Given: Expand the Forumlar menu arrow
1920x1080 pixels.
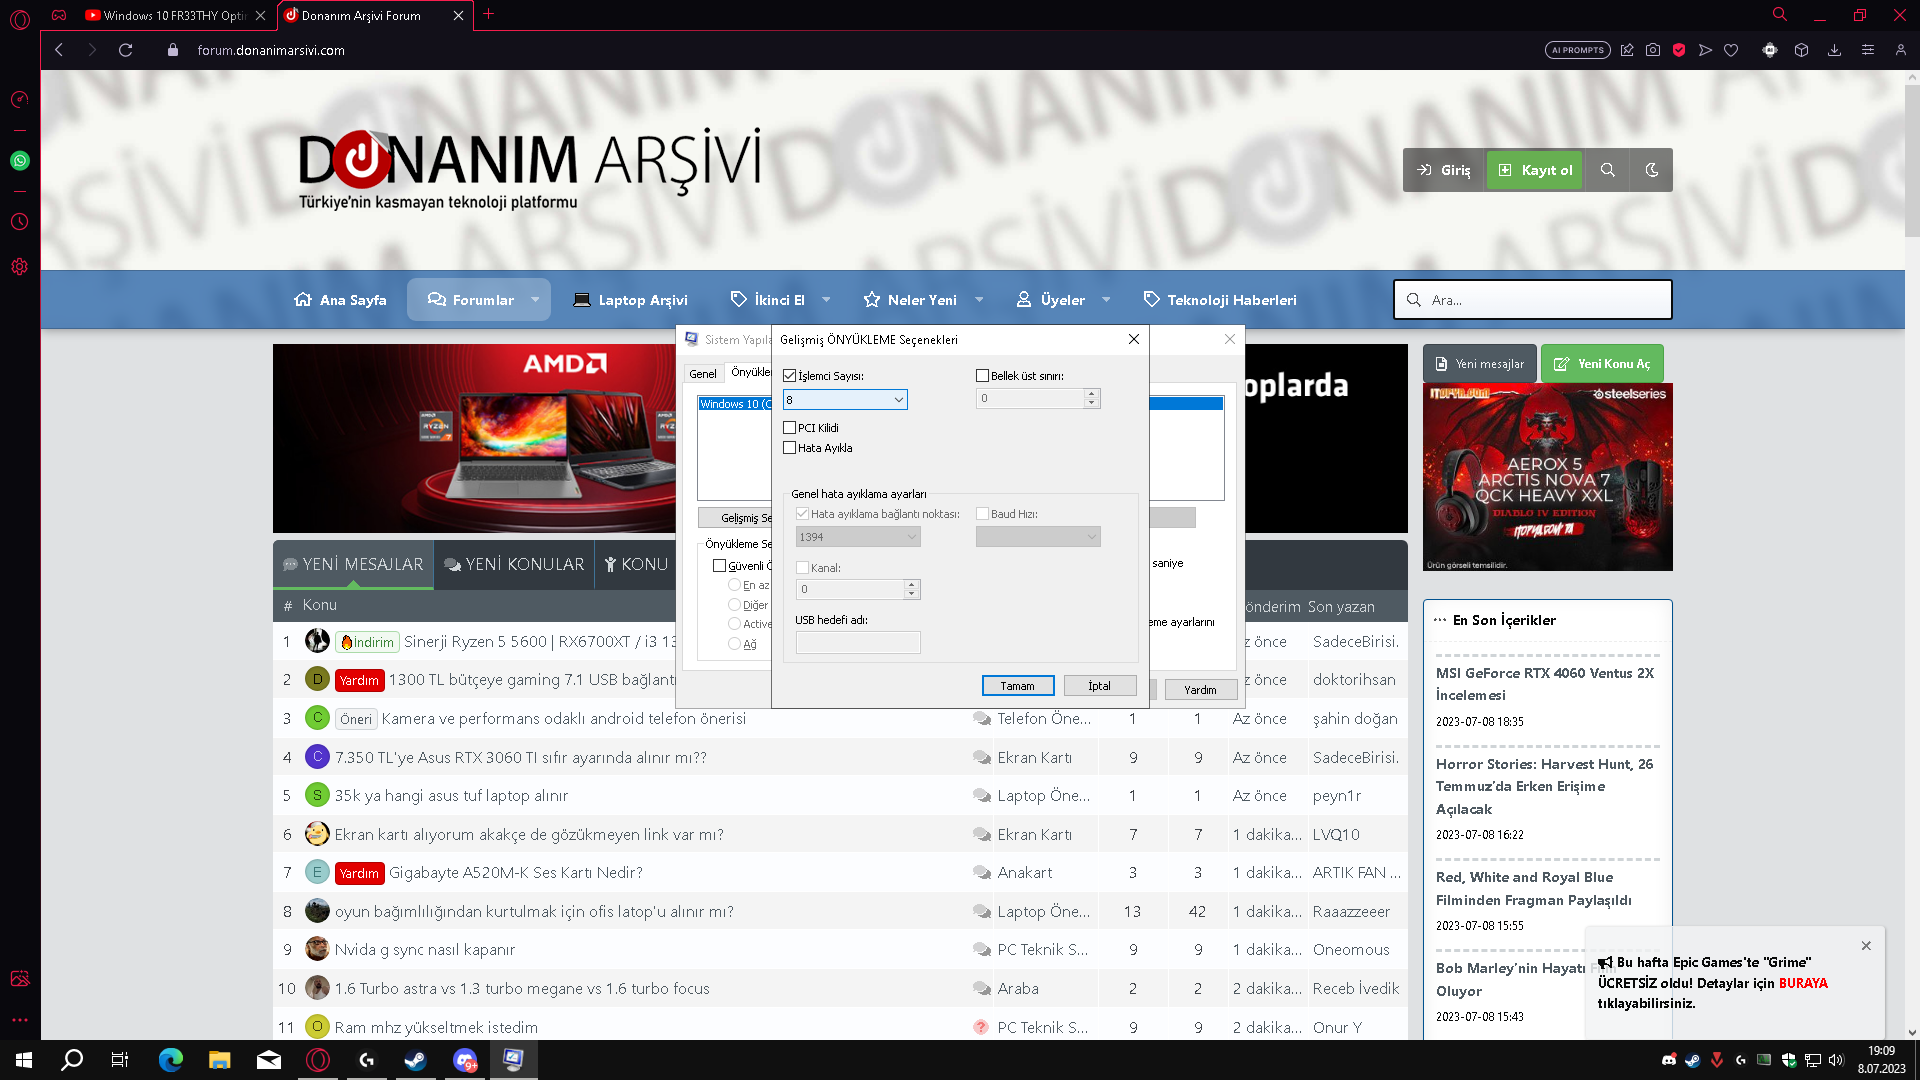Looking at the screenshot, I should pyautogui.click(x=535, y=300).
